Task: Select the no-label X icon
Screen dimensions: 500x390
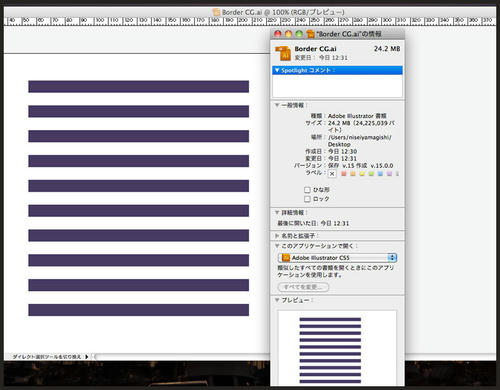Action: (x=332, y=173)
